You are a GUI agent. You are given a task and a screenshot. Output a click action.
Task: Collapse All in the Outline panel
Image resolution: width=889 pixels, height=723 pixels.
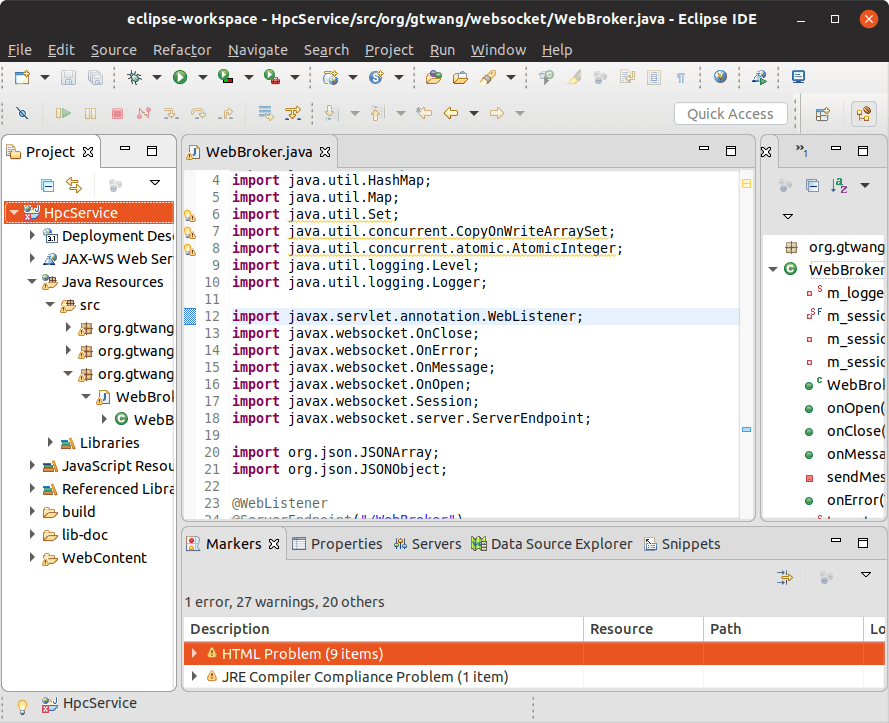[811, 185]
